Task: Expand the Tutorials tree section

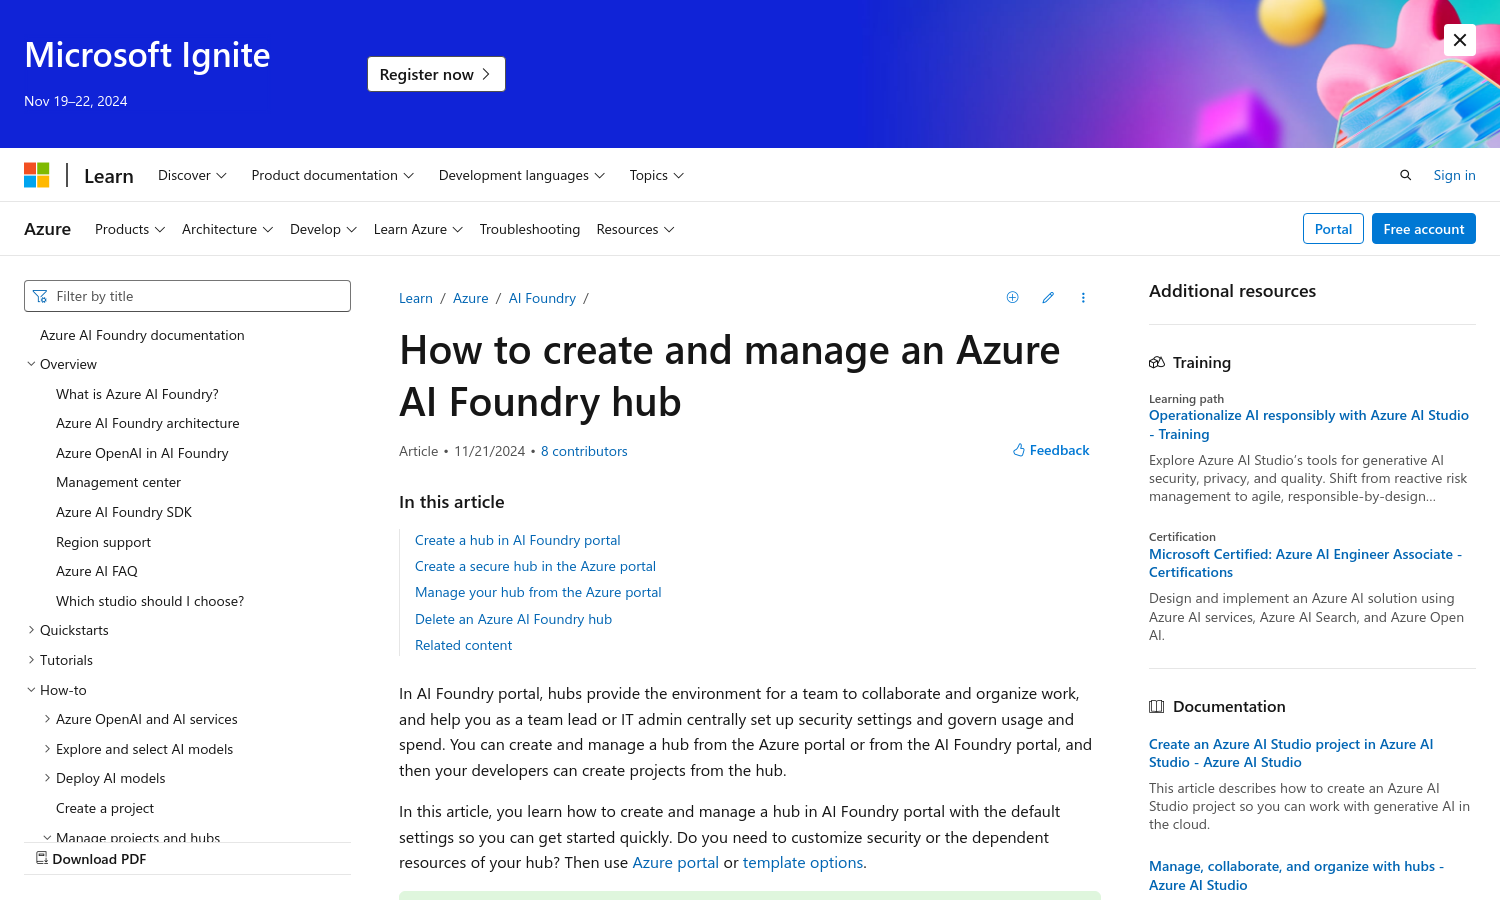Action: pos(31,660)
